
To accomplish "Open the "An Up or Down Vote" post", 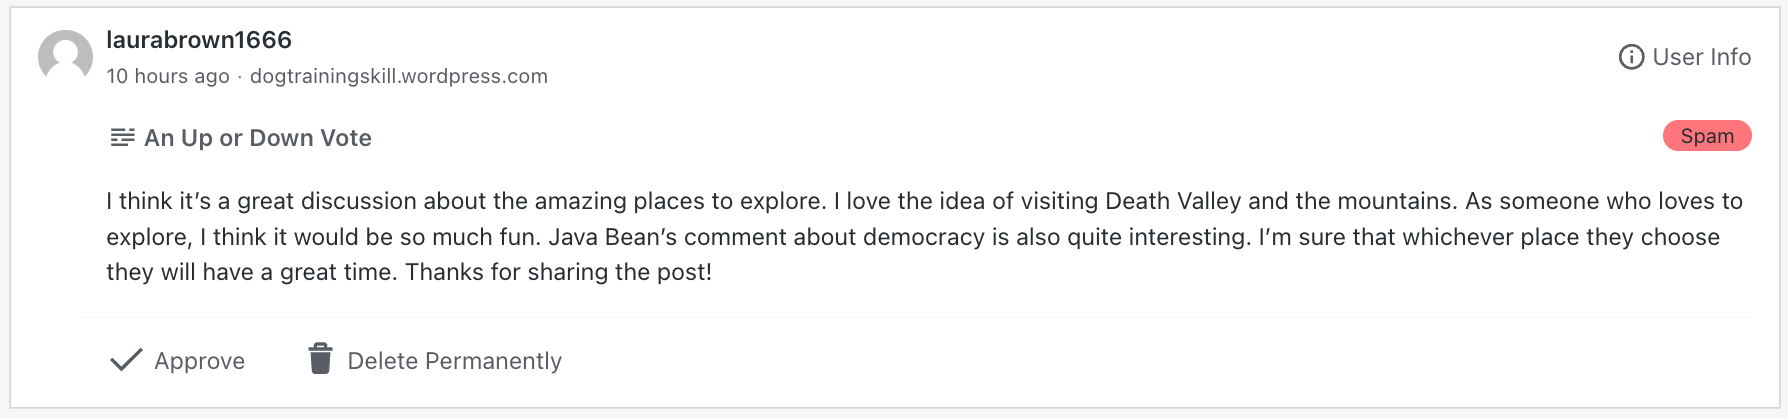I will (258, 138).
